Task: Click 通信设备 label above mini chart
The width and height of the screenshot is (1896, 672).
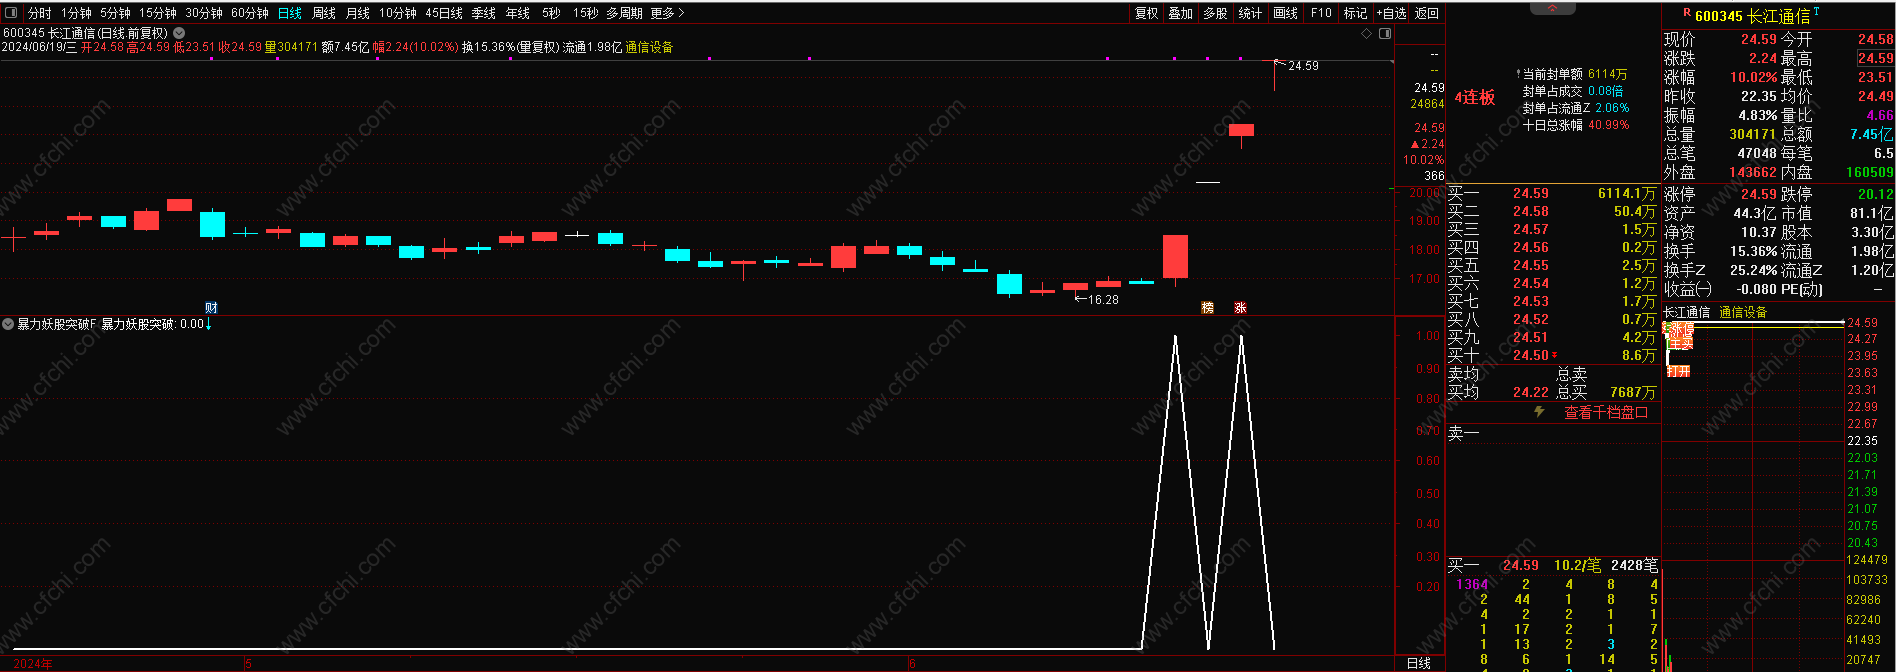Action: pyautogui.click(x=1743, y=312)
